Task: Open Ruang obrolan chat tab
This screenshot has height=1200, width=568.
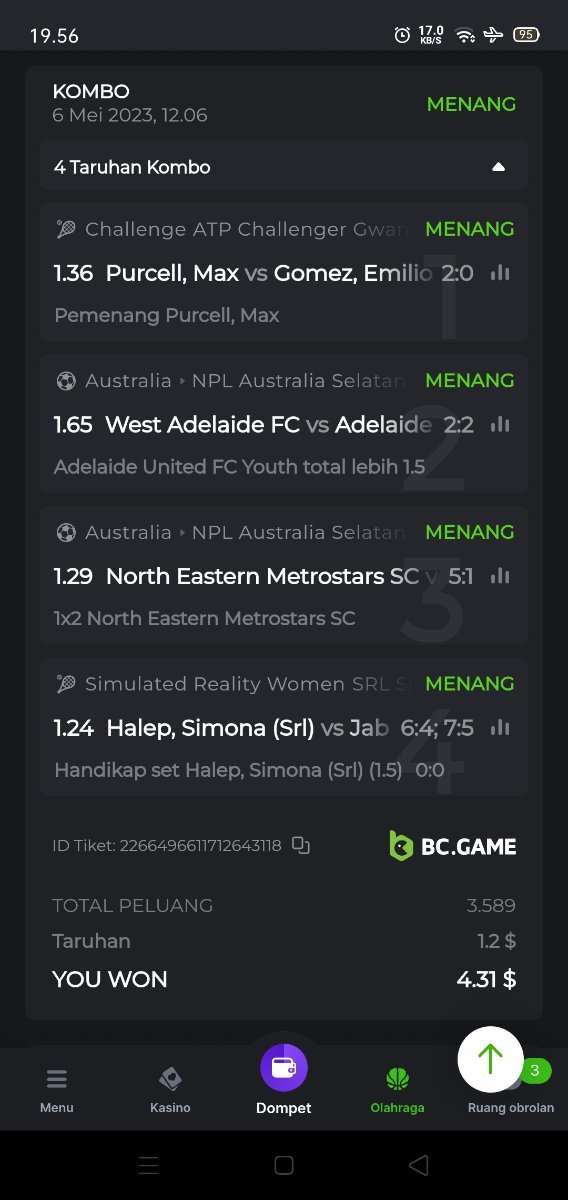Action: click(x=511, y=1107)
